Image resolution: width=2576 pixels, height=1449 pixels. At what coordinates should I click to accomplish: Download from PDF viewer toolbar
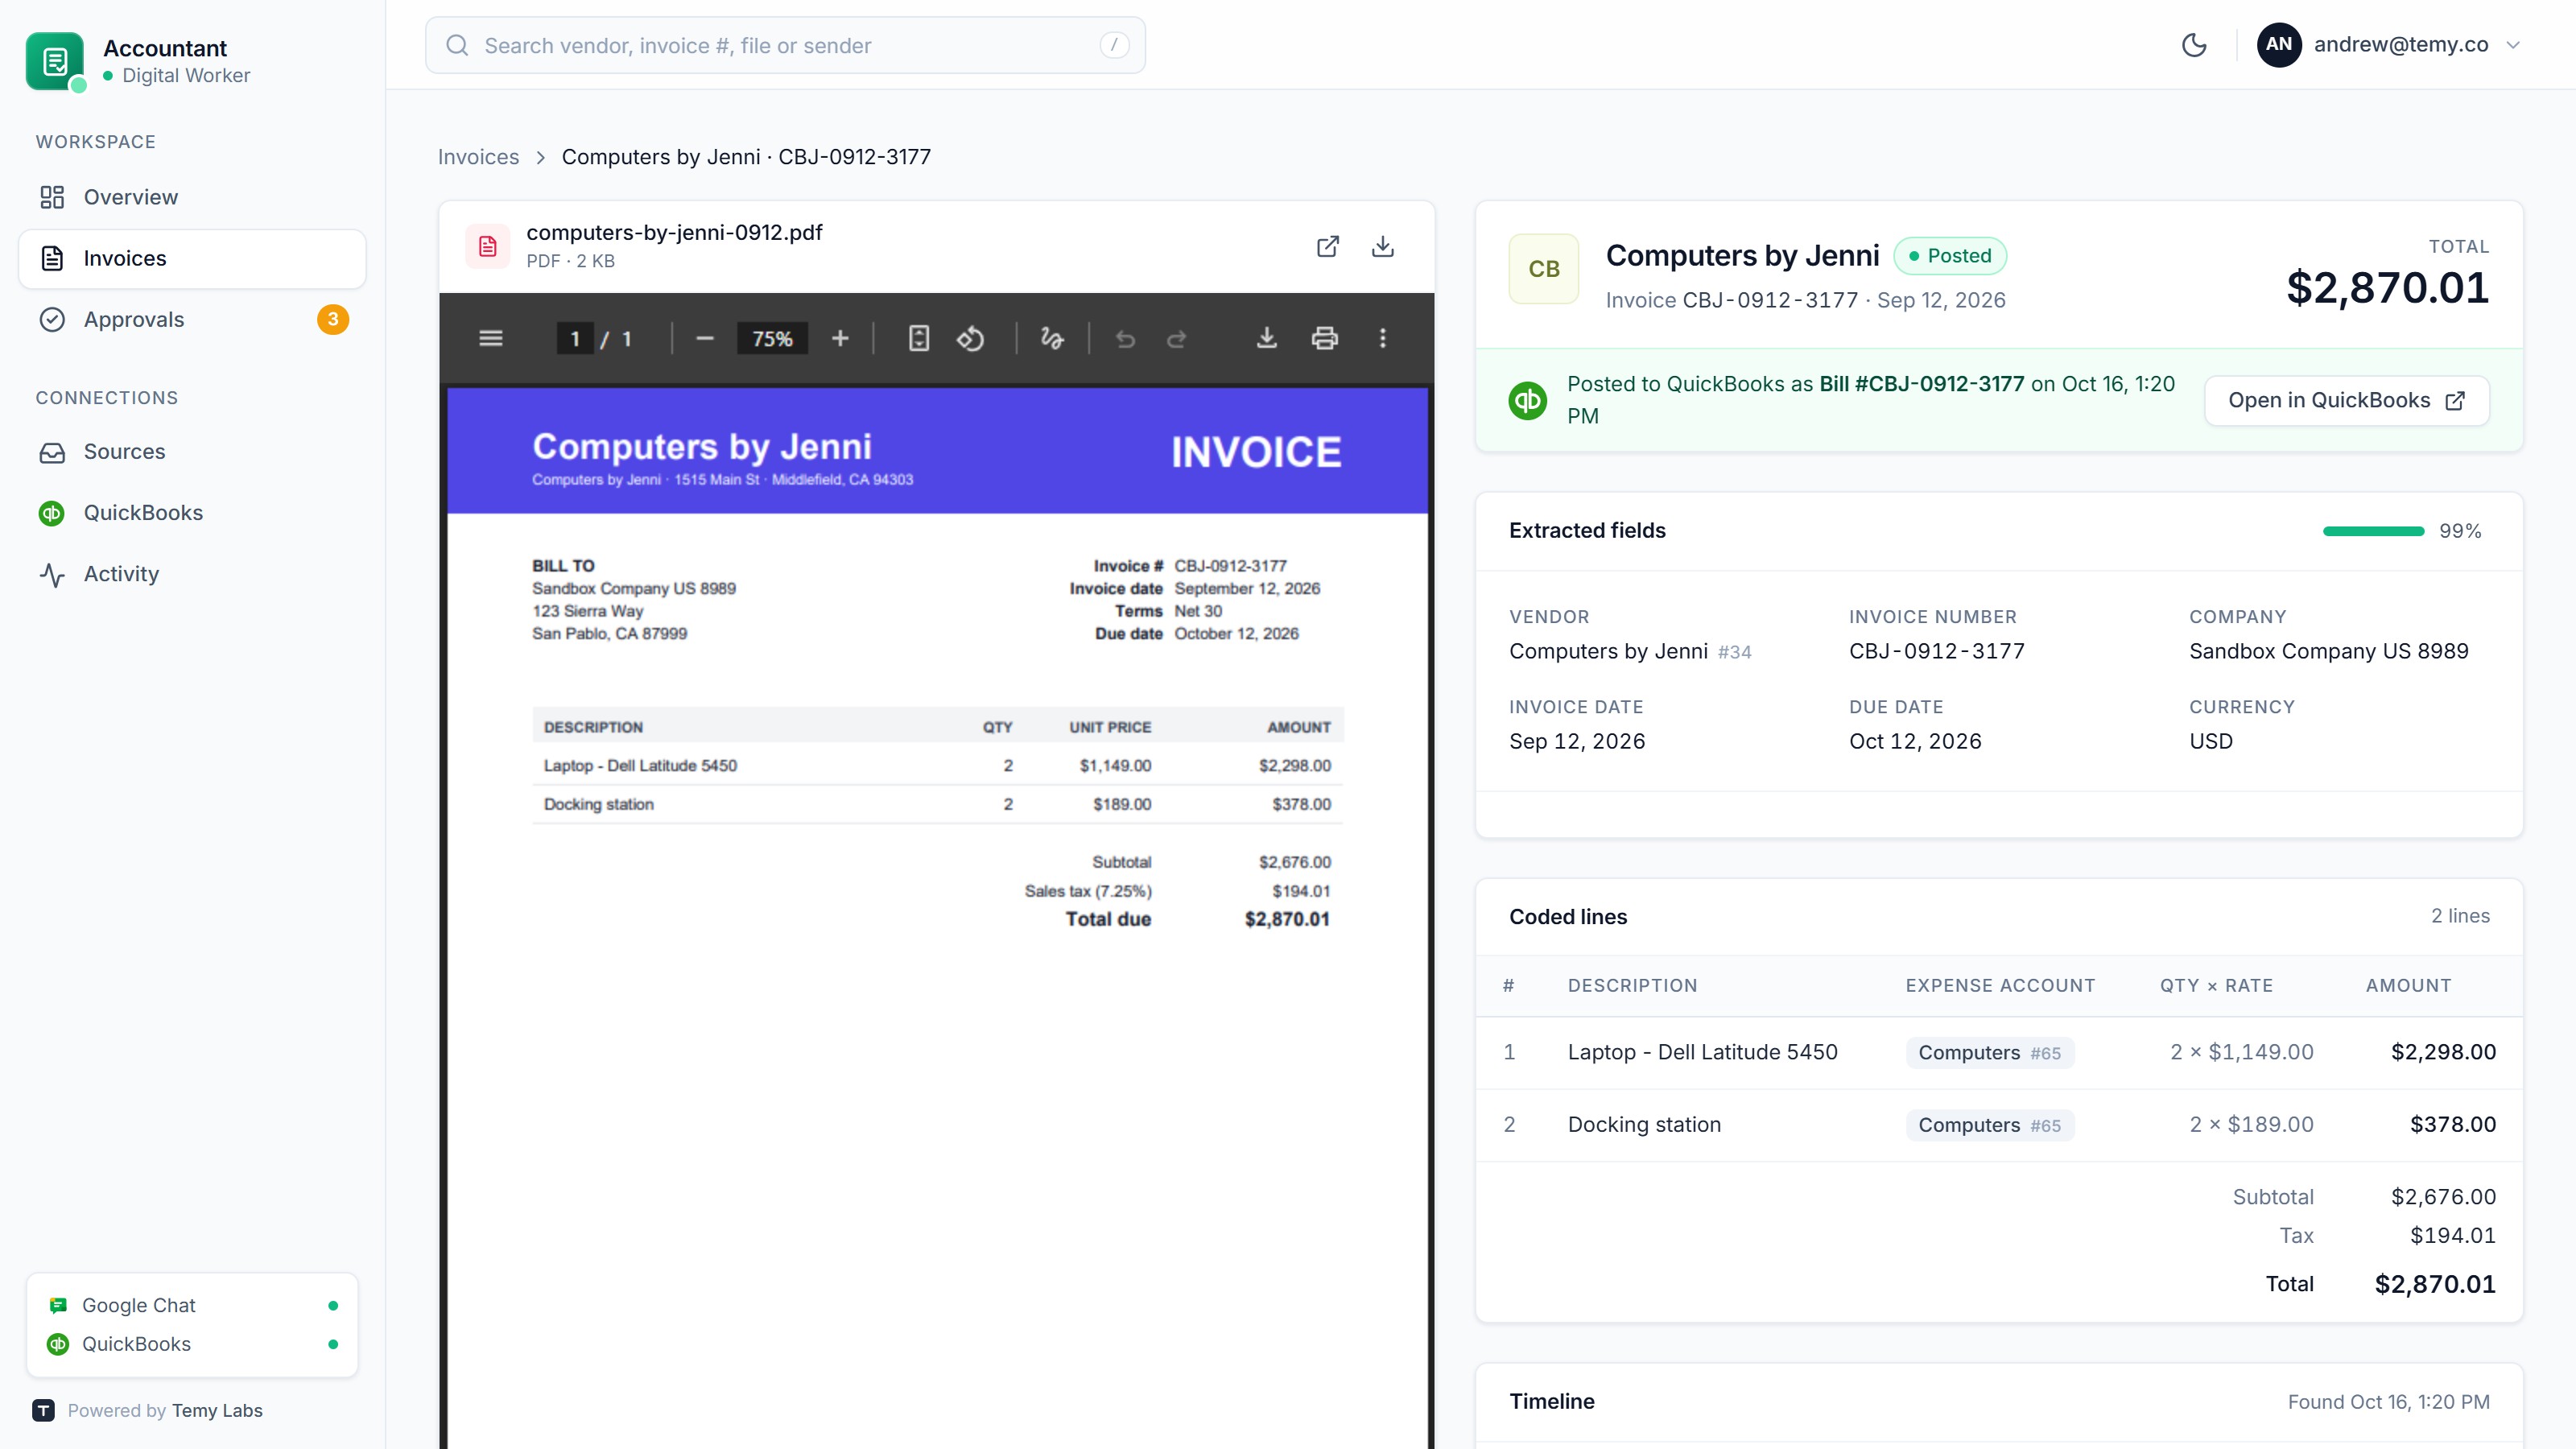coord(1267,339)
